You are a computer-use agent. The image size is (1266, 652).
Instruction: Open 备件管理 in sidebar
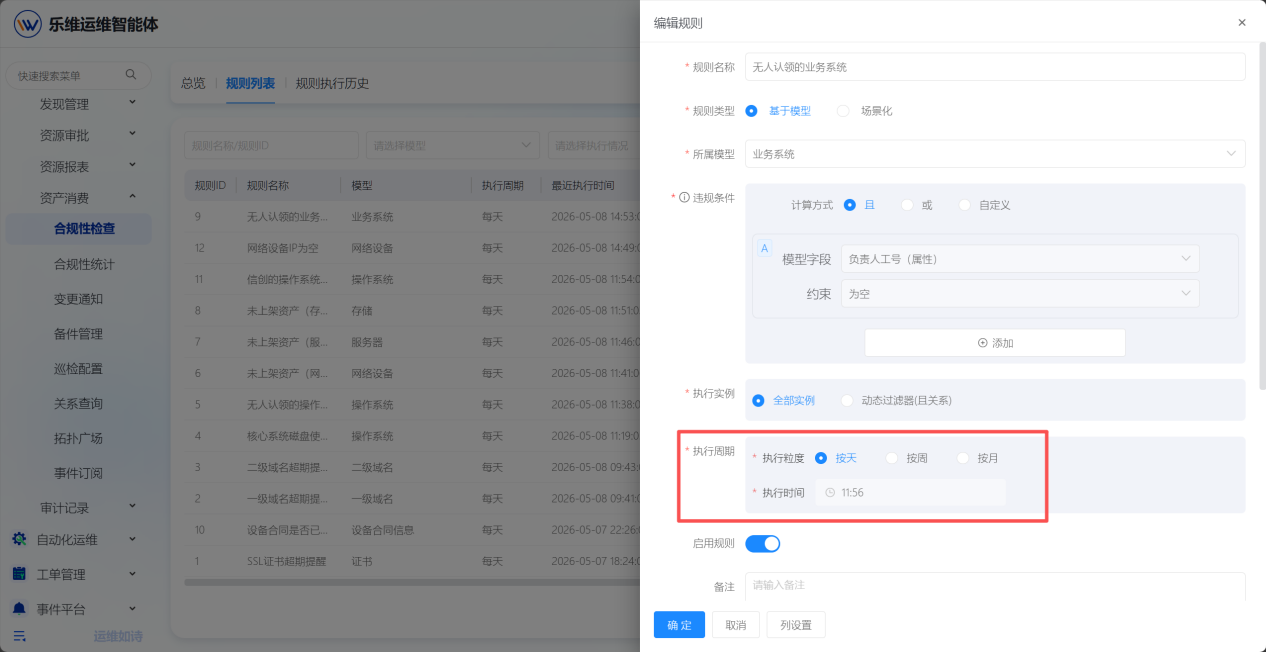point(79,334)
